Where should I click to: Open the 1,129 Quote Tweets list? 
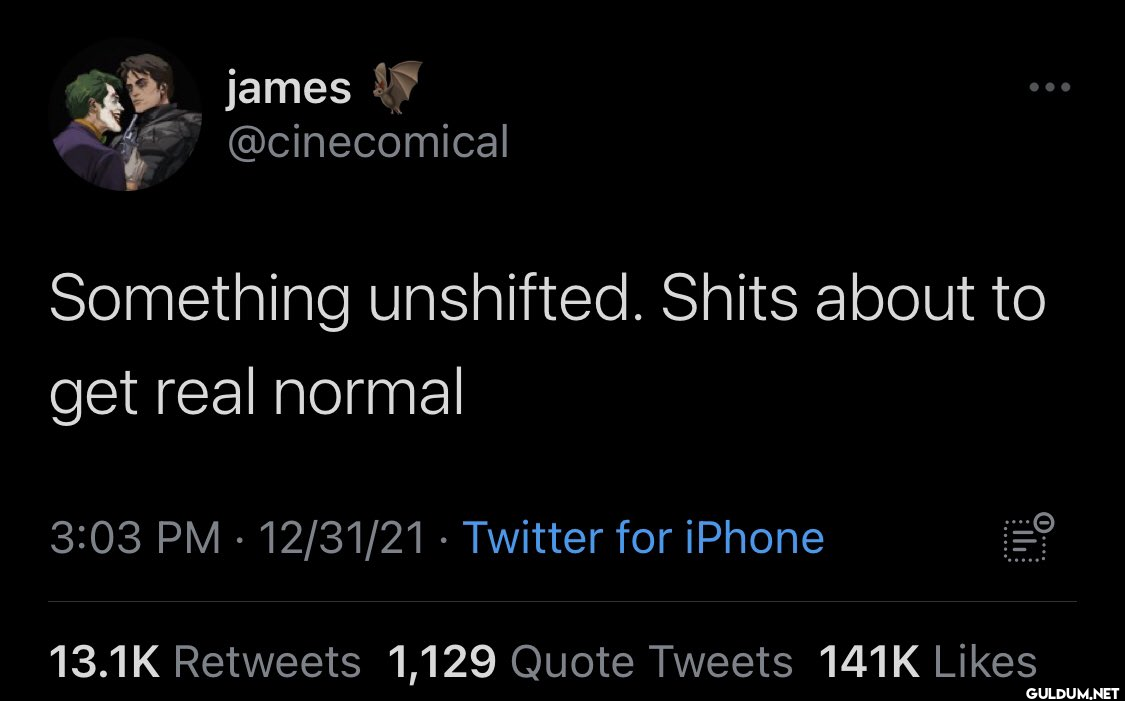[x=590, y=661]
